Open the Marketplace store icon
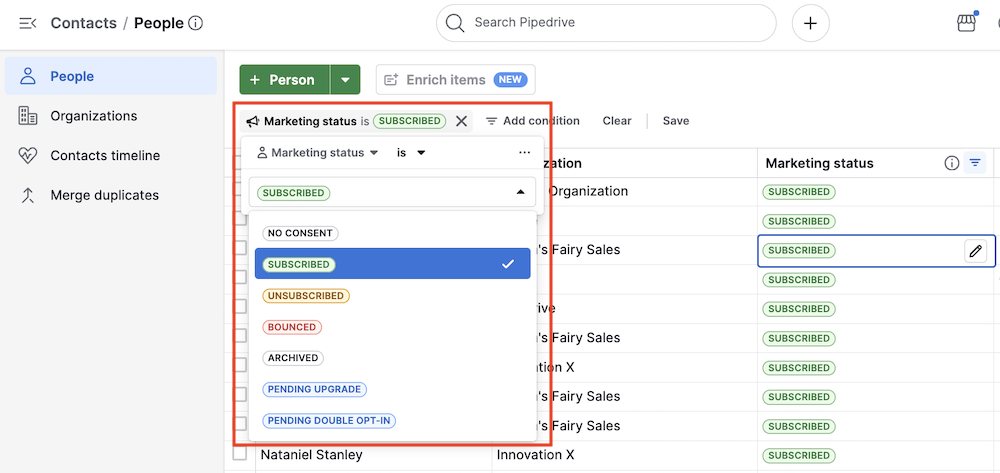Viewport: 1000px width, 473px height. pos(966,23)
